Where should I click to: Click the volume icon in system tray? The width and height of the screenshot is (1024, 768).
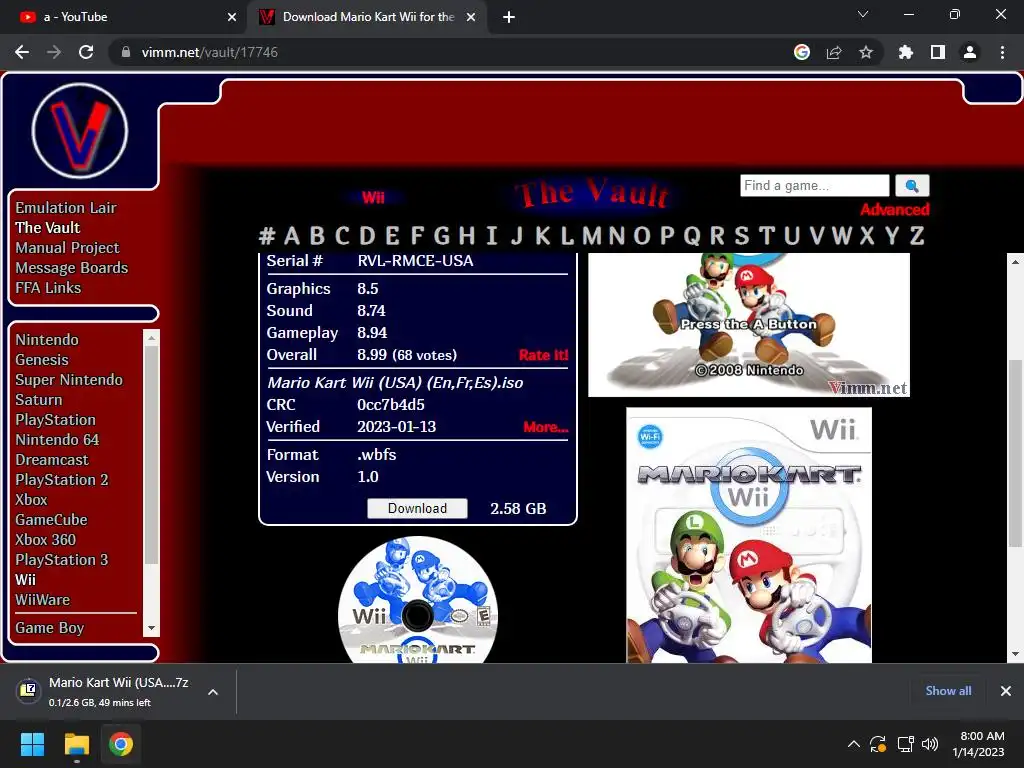coord(930,744)
